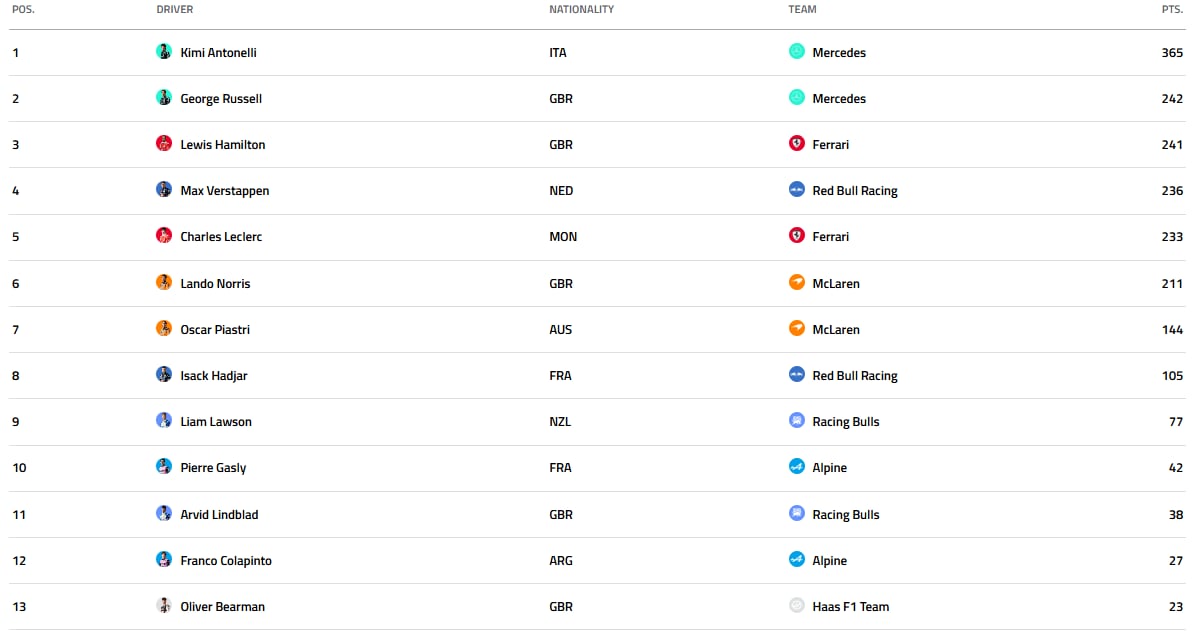
Task: Click the McLaren logo in Oscar Piastri's row
Action: [x=796, y=328]
